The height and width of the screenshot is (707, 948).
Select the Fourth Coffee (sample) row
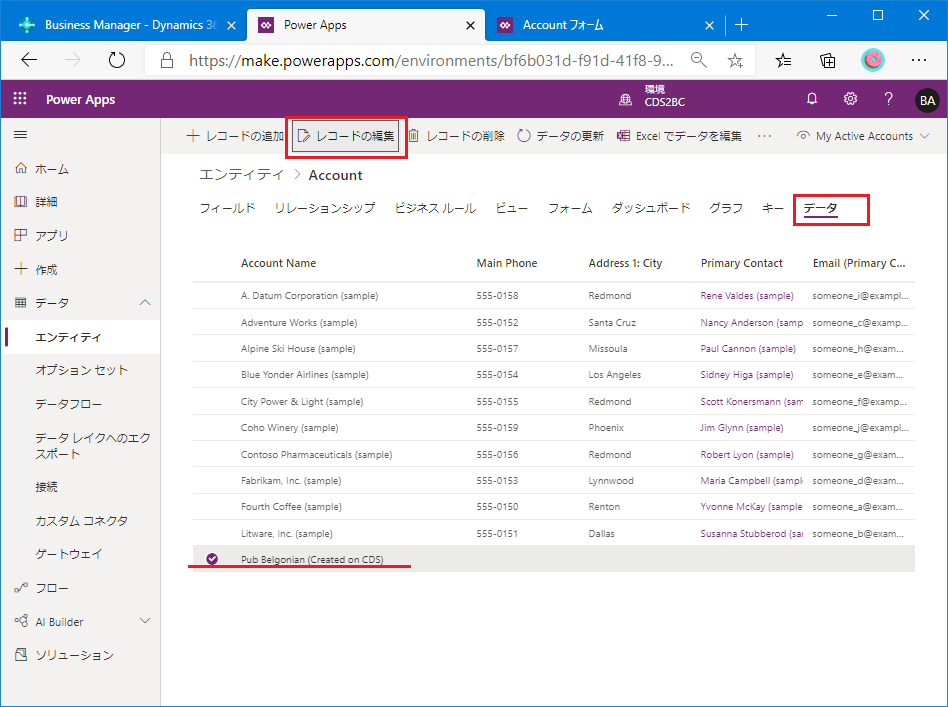[x=553, y=507]
